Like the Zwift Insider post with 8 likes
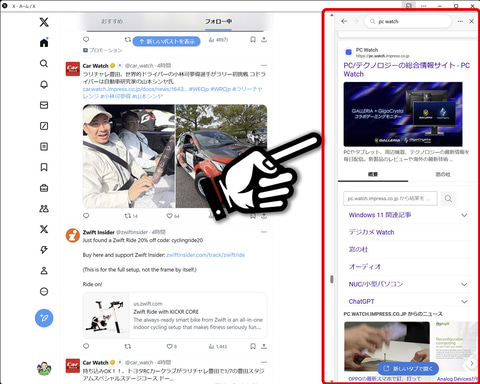480x384 pixels. tap(172, 346)
